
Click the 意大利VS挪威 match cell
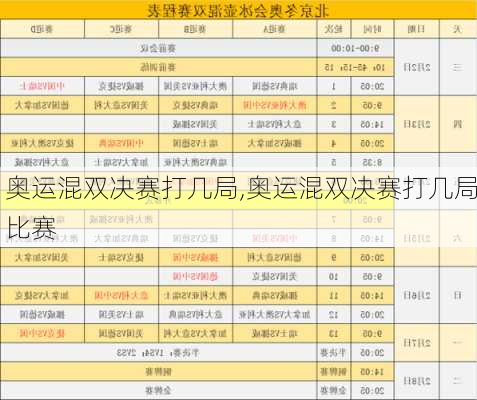(x=42, y=162)
